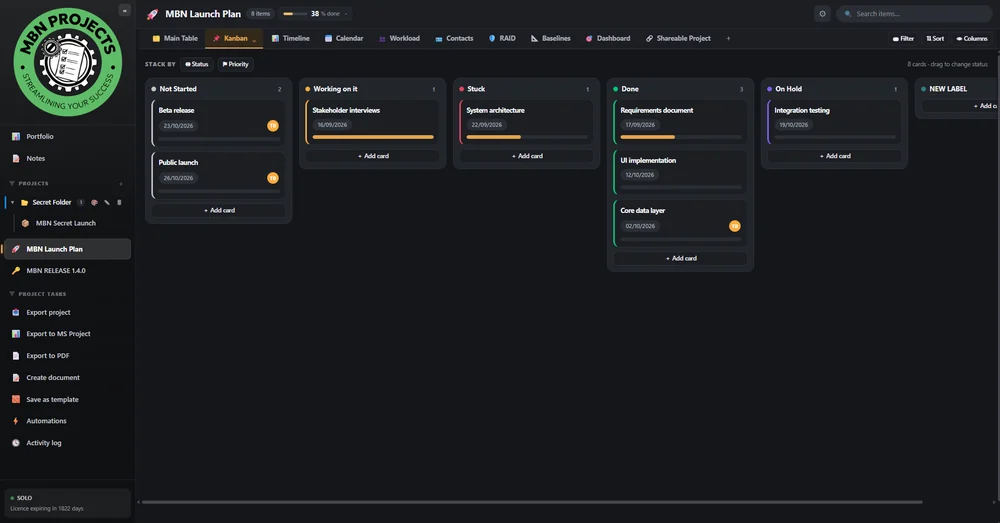Add card to the Stuck column

coord(527,156)
